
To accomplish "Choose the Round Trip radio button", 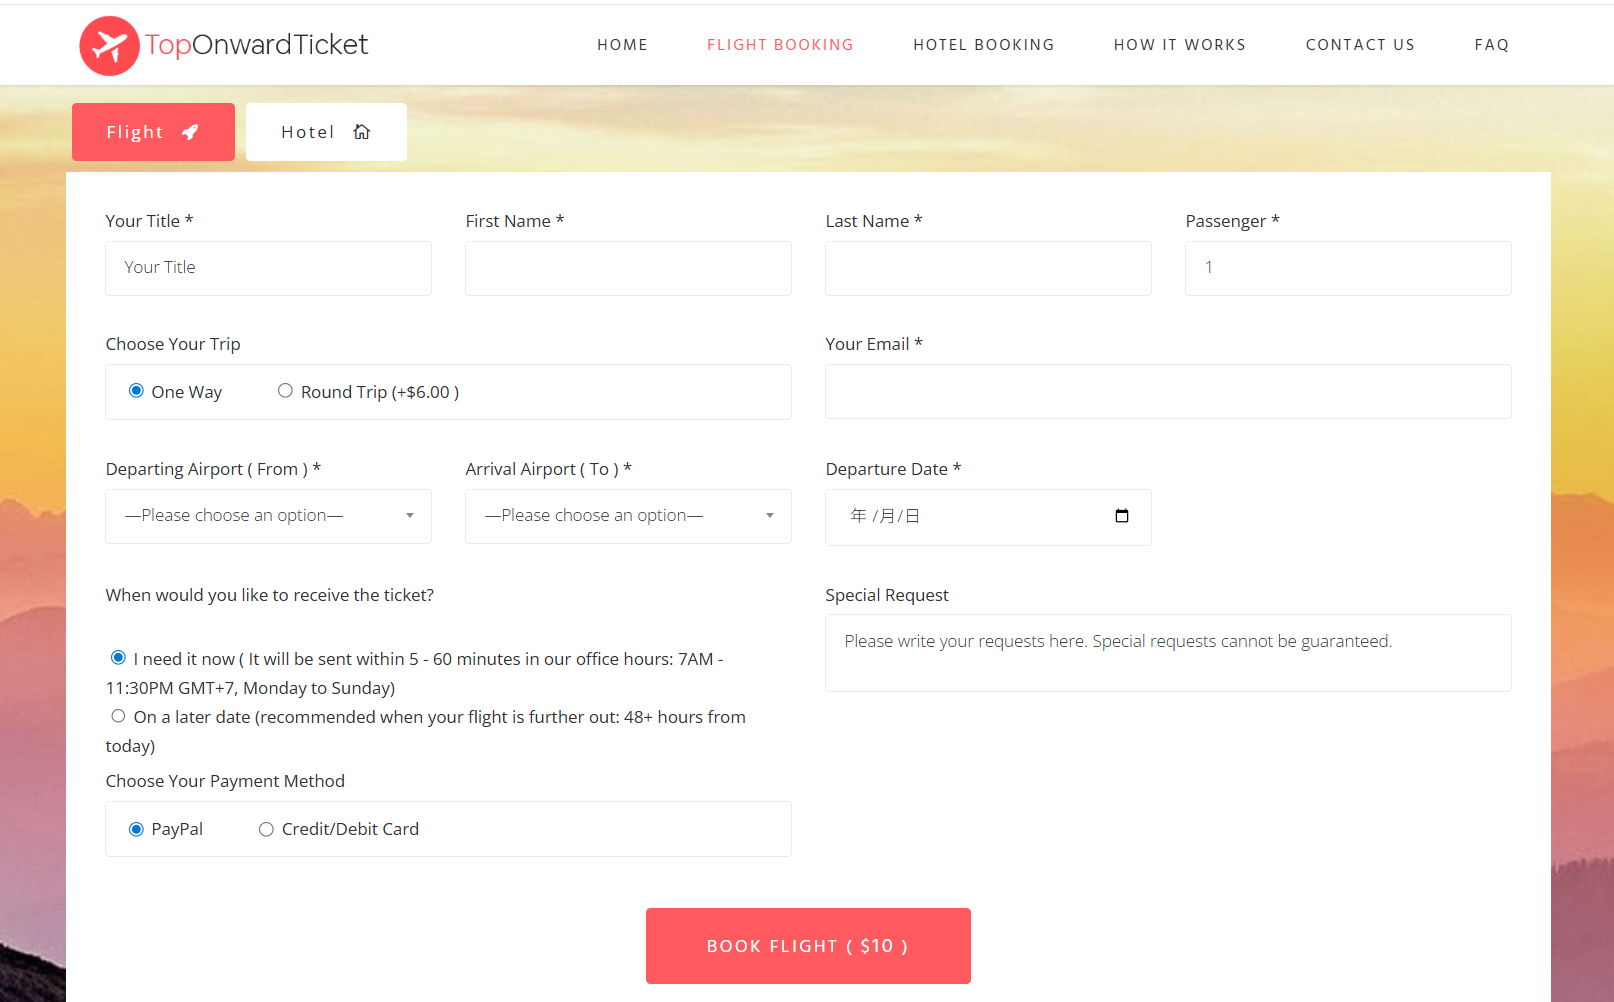I will [x=285, y=391].
